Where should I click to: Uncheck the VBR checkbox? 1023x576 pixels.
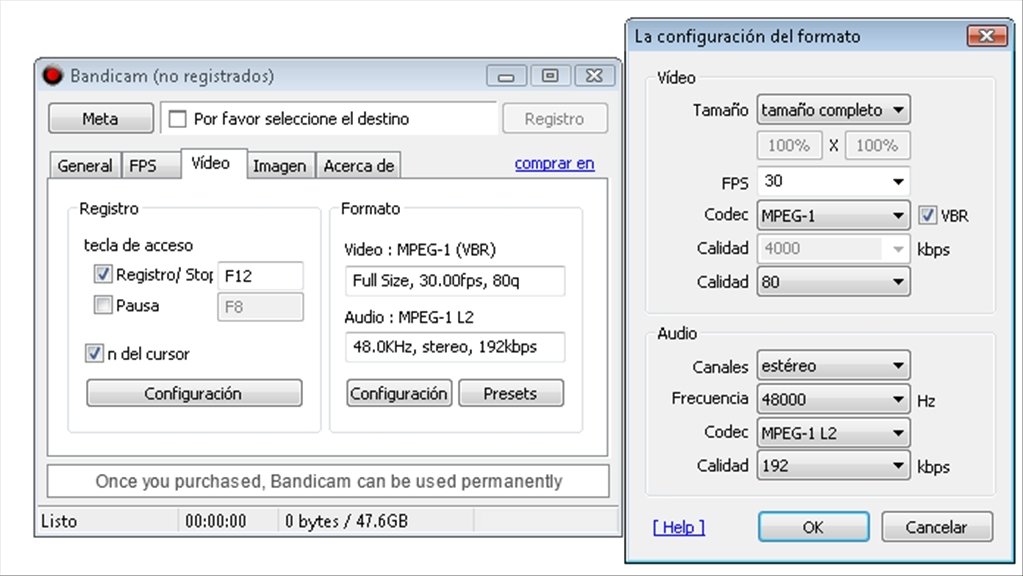coord(927,215)
